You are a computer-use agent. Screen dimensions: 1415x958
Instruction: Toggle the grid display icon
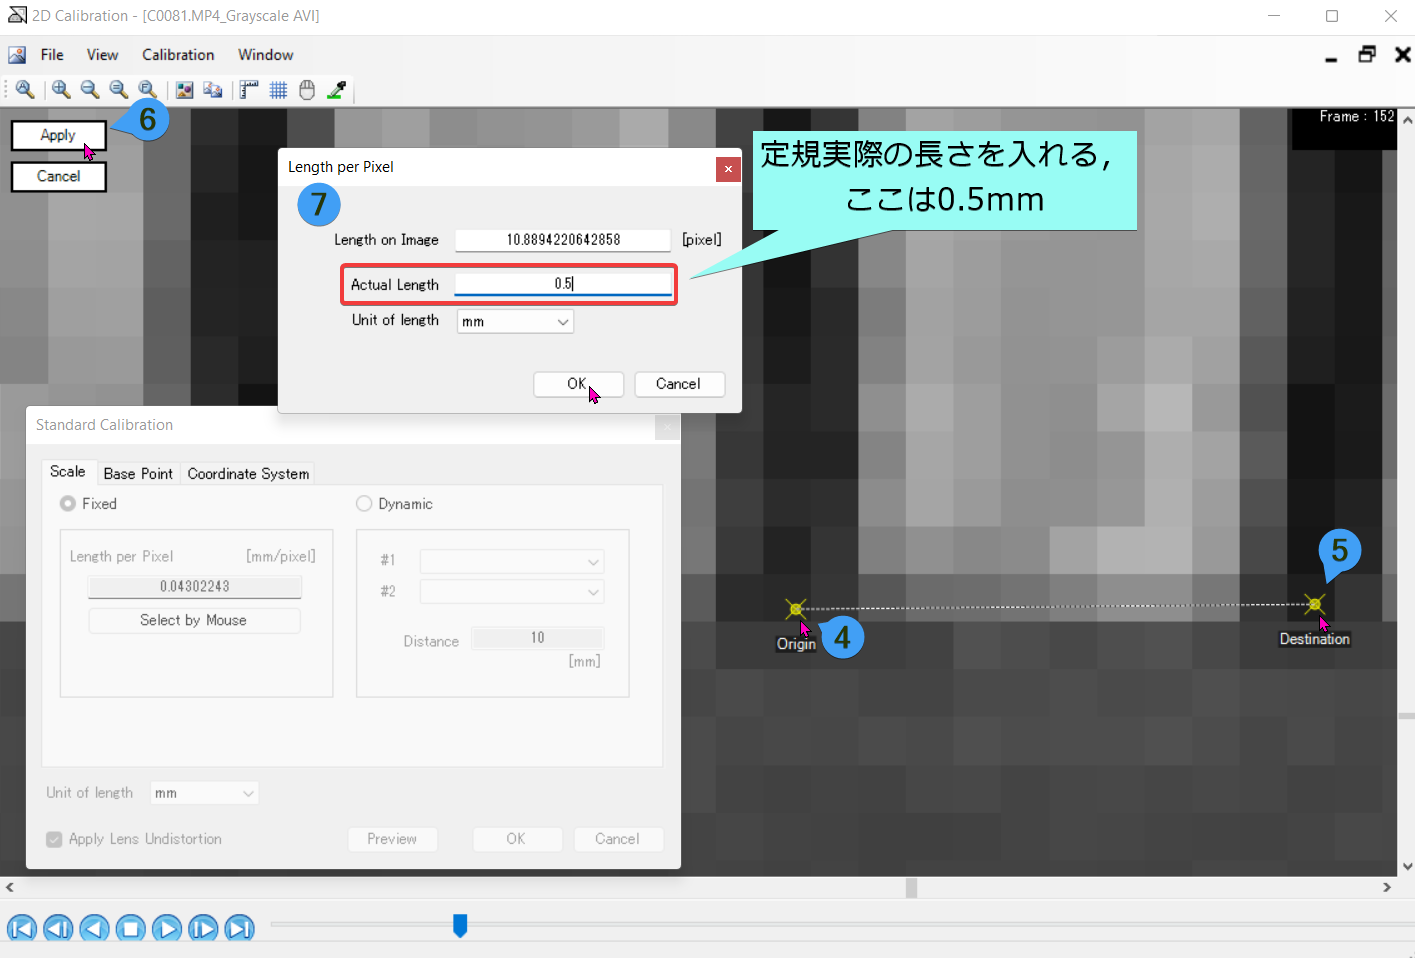pos(278,90)
